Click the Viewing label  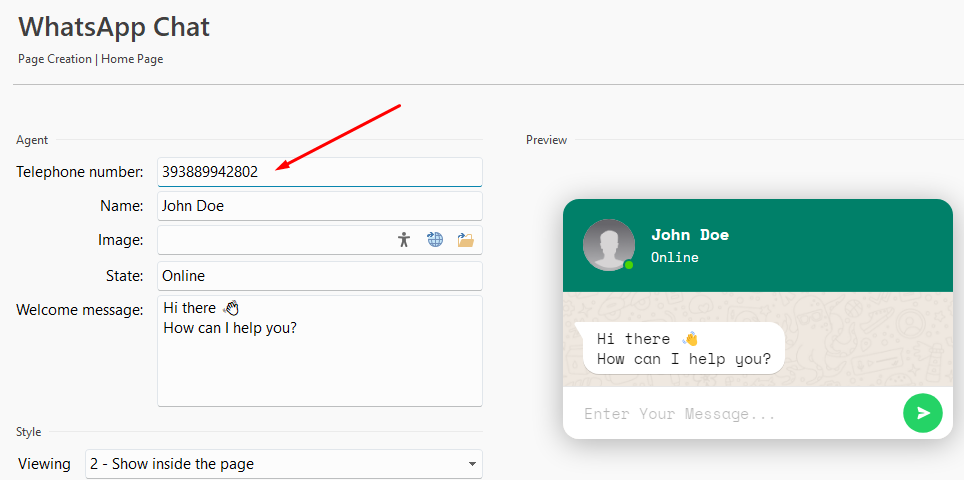(x=44, y=463)
